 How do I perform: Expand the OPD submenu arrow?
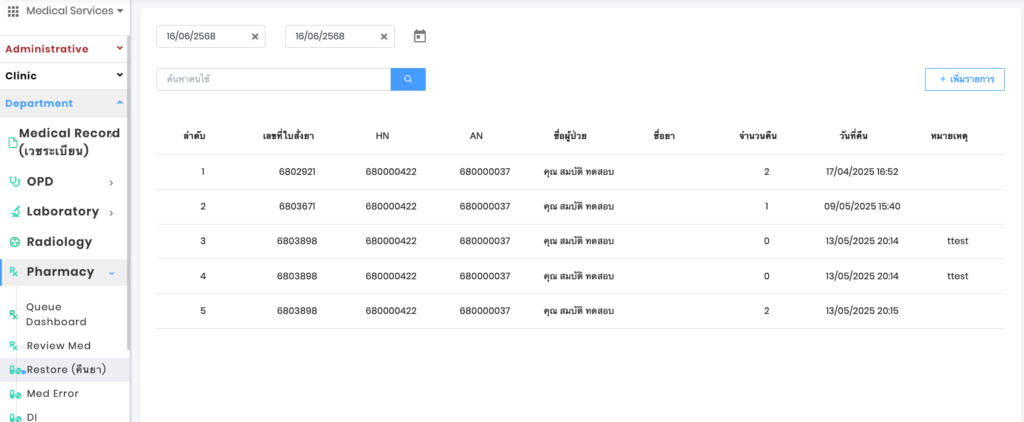(111, 182)
